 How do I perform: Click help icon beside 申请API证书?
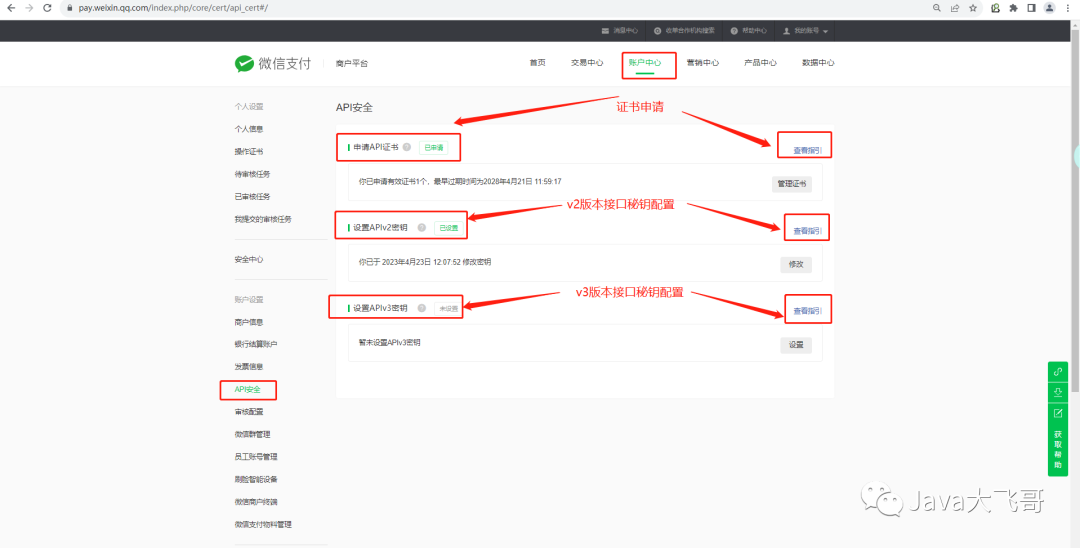[x=406, y=147]
